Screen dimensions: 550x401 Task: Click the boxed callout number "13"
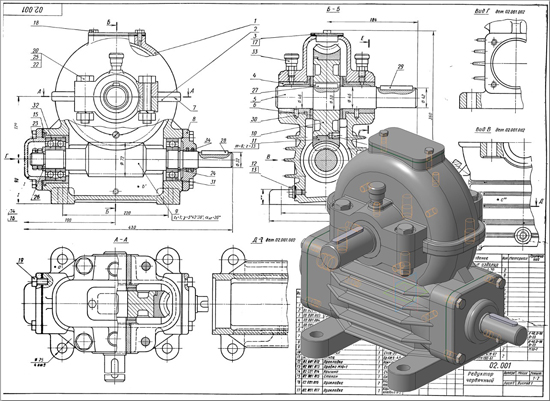click(254, 170)
